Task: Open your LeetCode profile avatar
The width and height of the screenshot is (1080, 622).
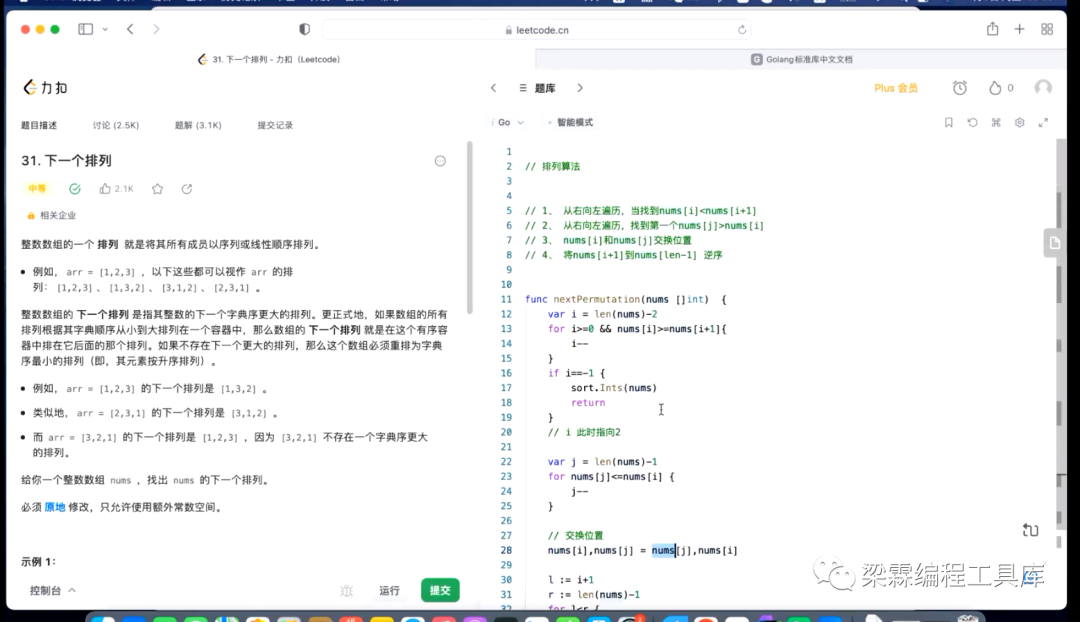Action: (x=1043, y=88)
